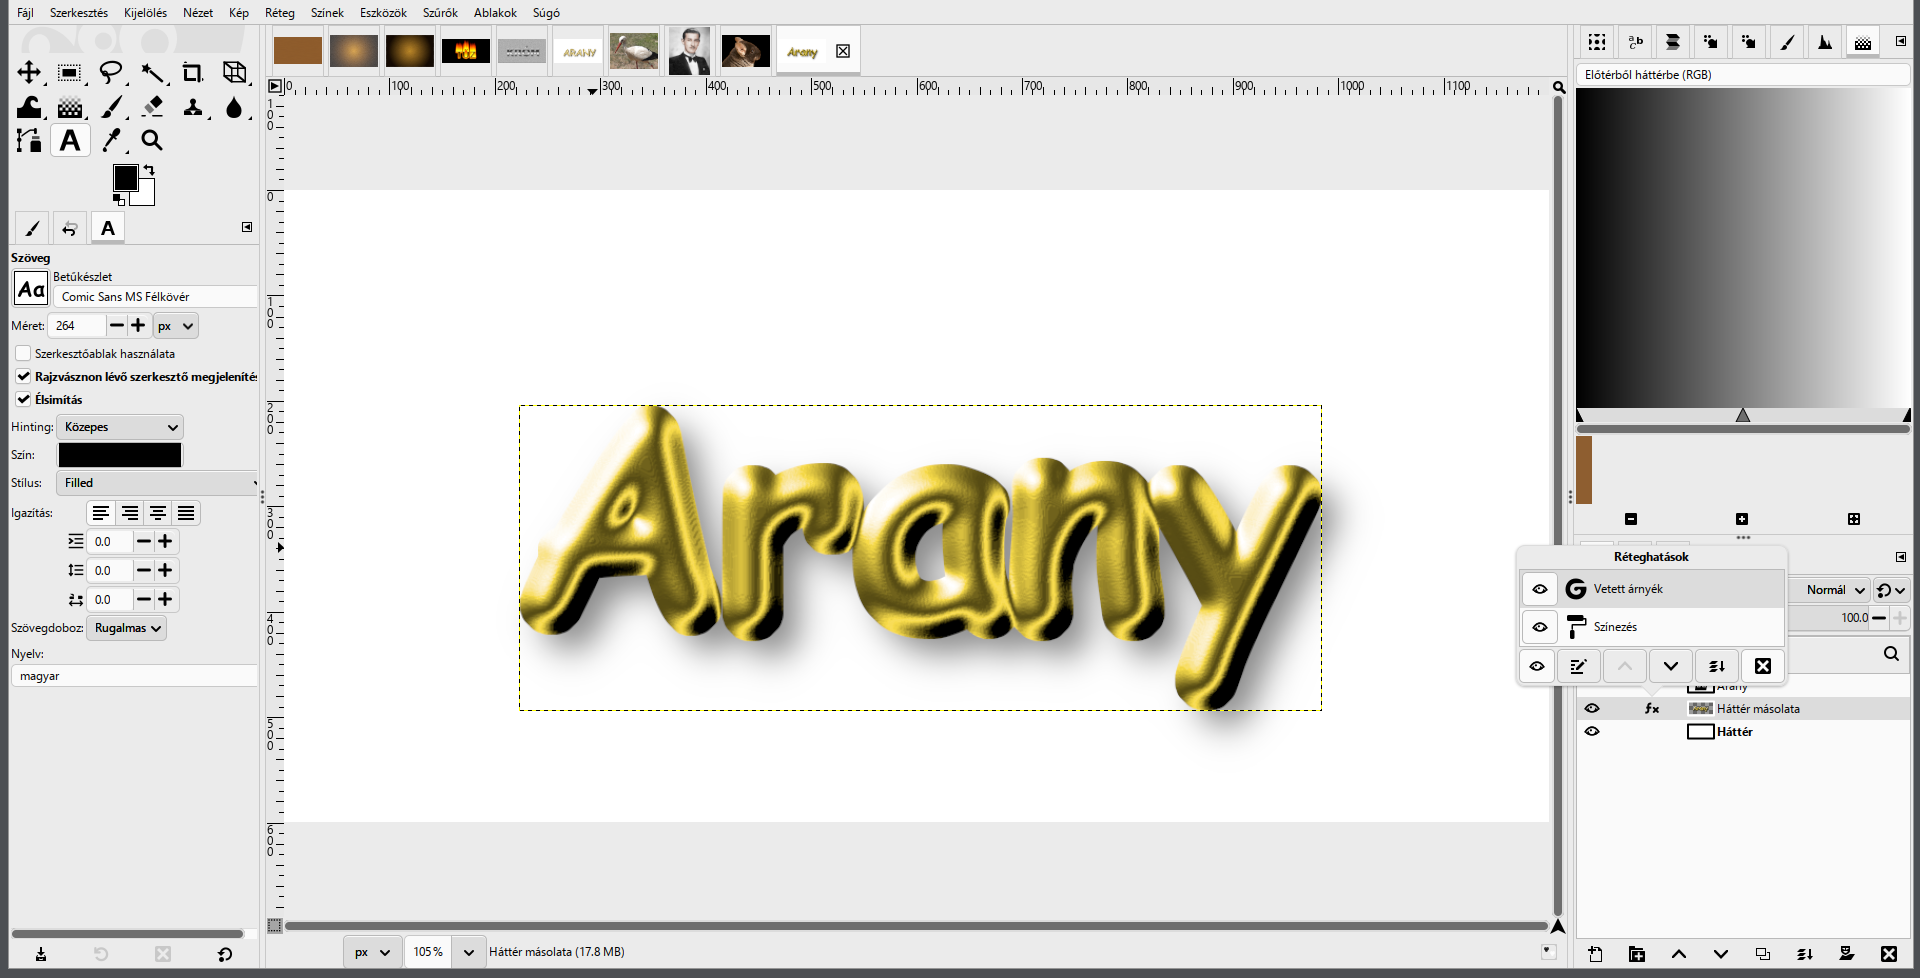Hide the Háttér layer

(1592, 731)
